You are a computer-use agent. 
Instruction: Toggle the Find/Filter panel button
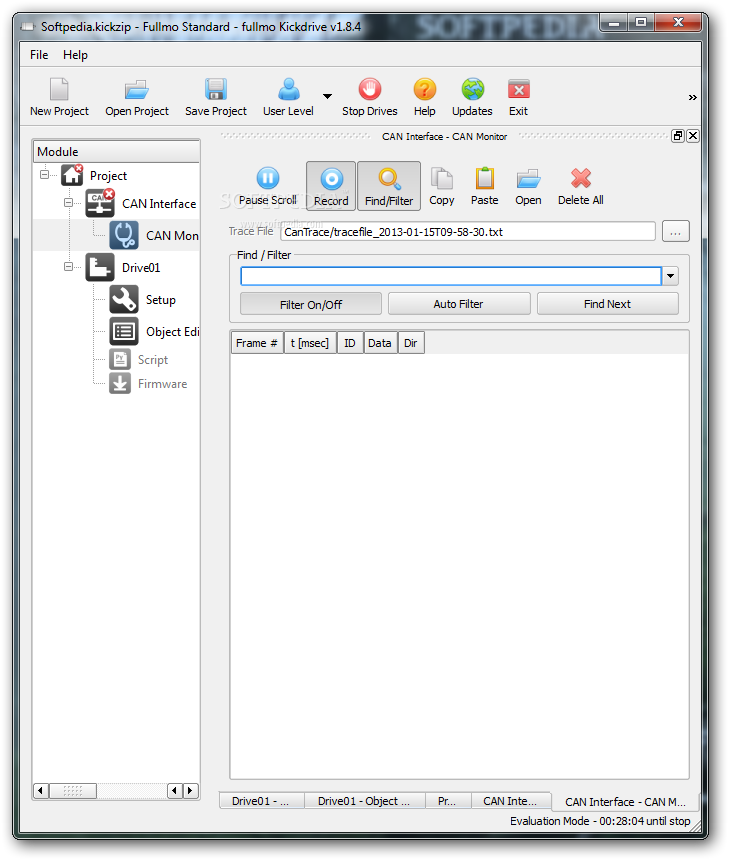[389, 186]
